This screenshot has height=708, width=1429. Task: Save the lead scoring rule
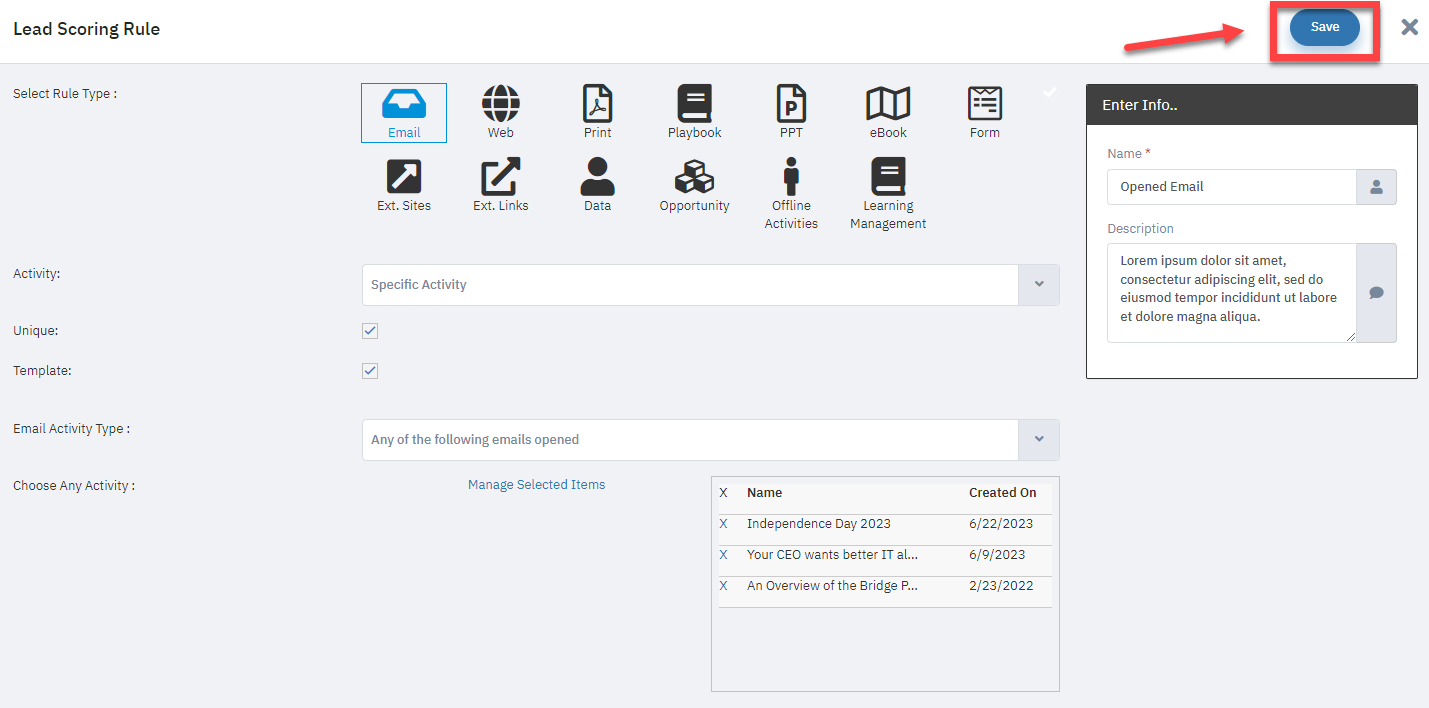pos(1324,28)
